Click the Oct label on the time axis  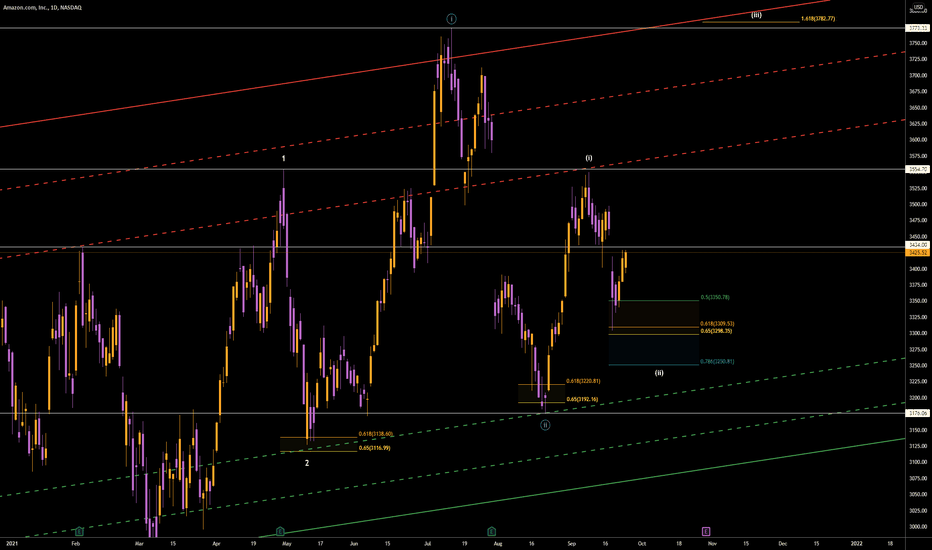click(641, 543)
